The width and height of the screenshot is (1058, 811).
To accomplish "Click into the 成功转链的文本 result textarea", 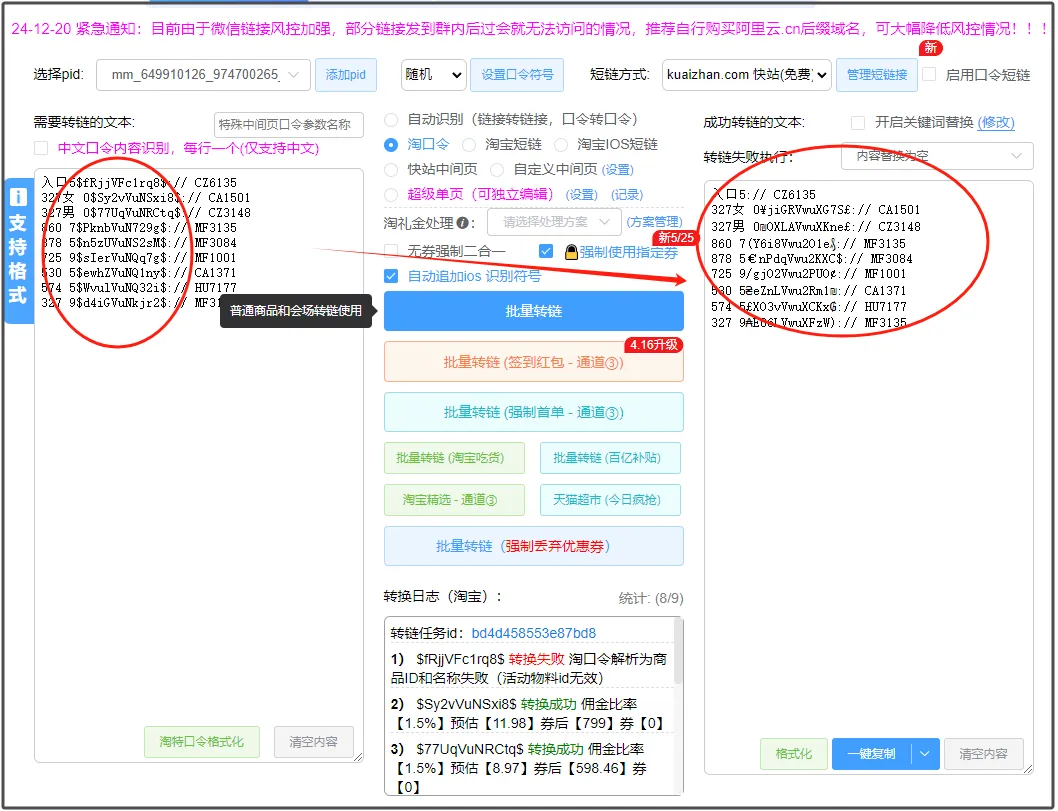I will [x=868, y=477].
